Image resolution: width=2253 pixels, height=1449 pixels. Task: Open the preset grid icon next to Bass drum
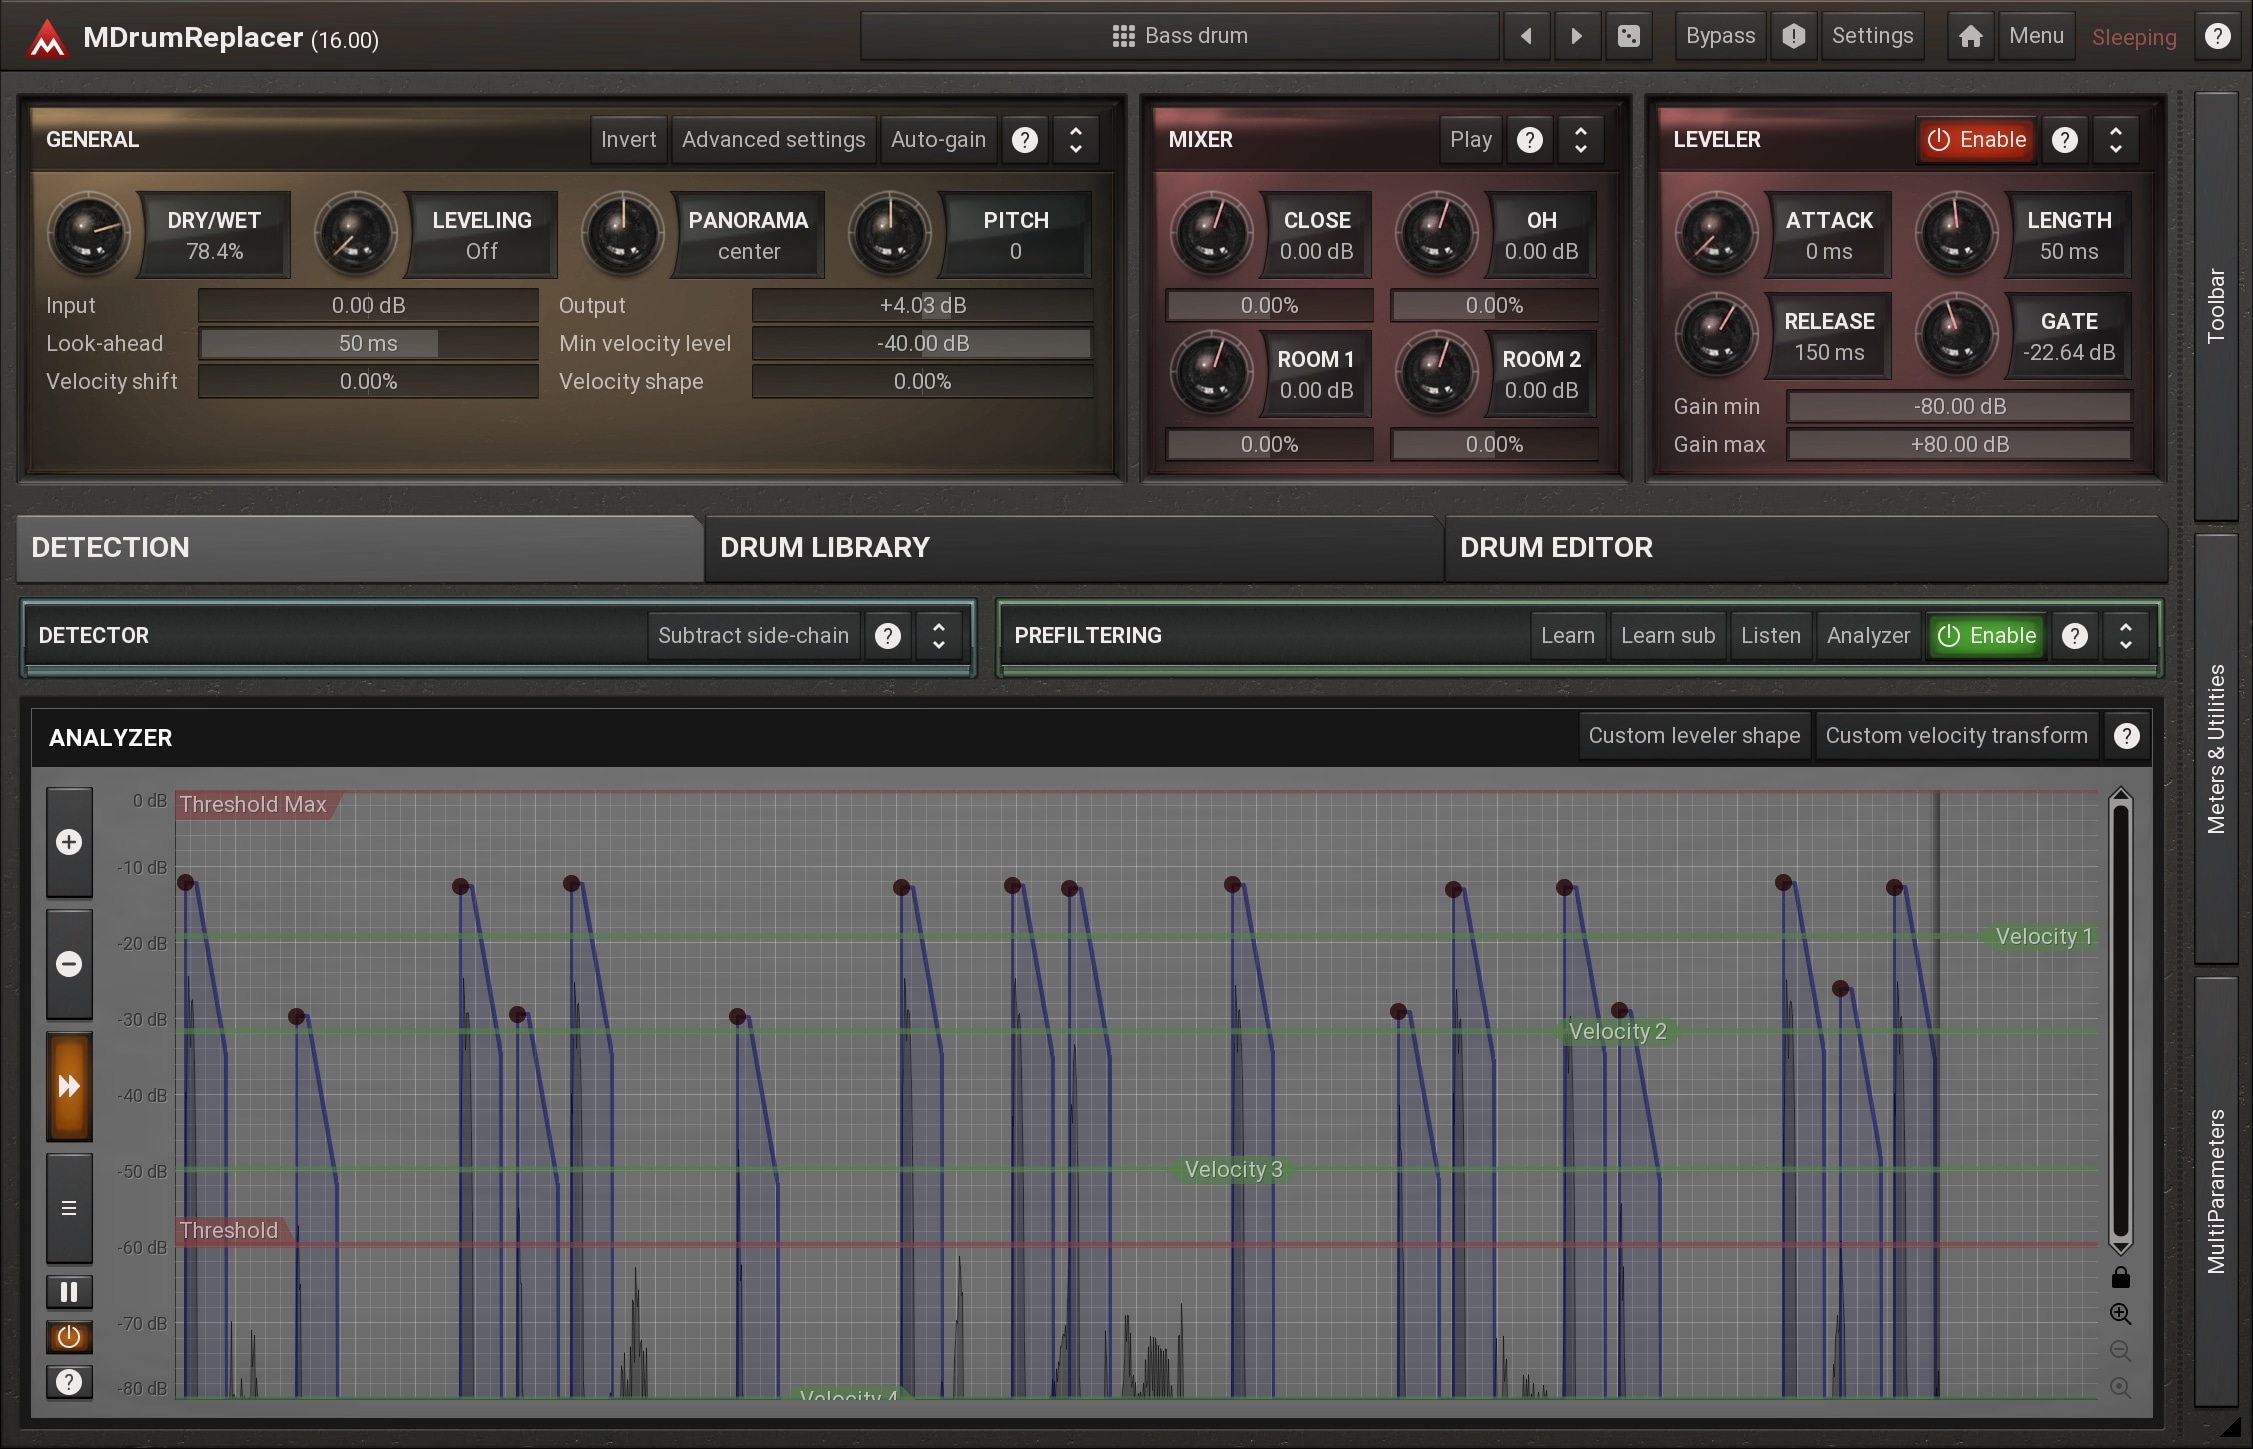pyautogui.click(x=1123, y=36)
